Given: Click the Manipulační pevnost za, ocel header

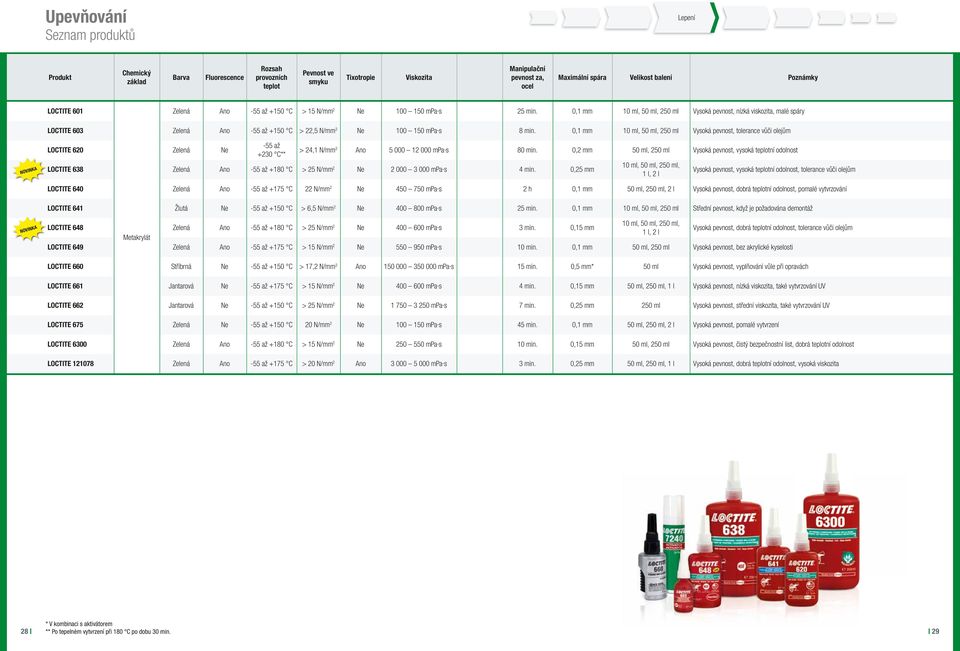Looking at the screenshot, I should 527,78.
